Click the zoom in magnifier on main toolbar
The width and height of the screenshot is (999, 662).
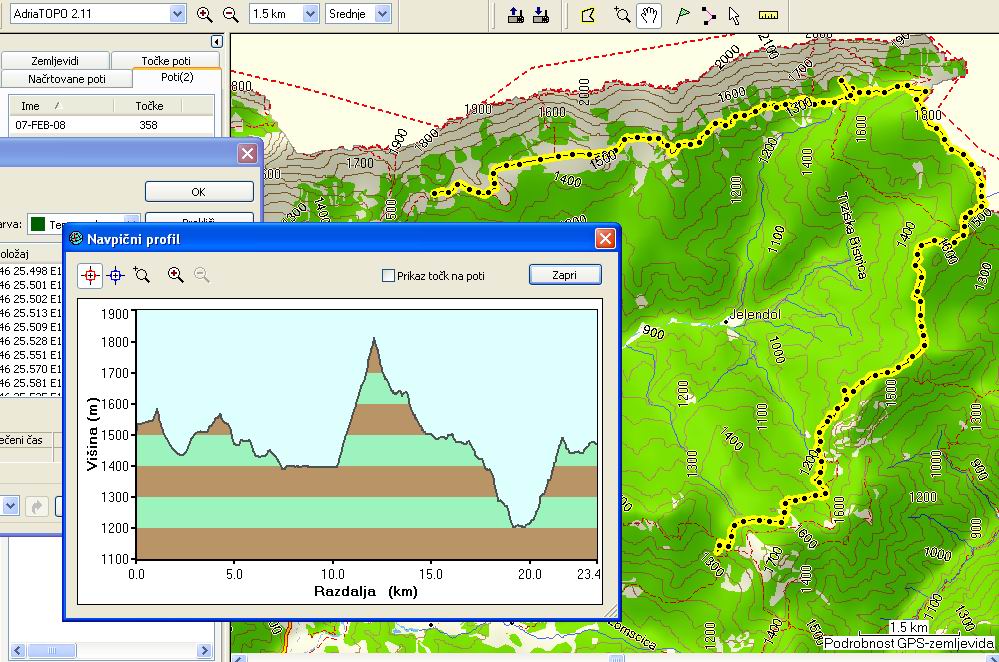[x=205, y=14]
